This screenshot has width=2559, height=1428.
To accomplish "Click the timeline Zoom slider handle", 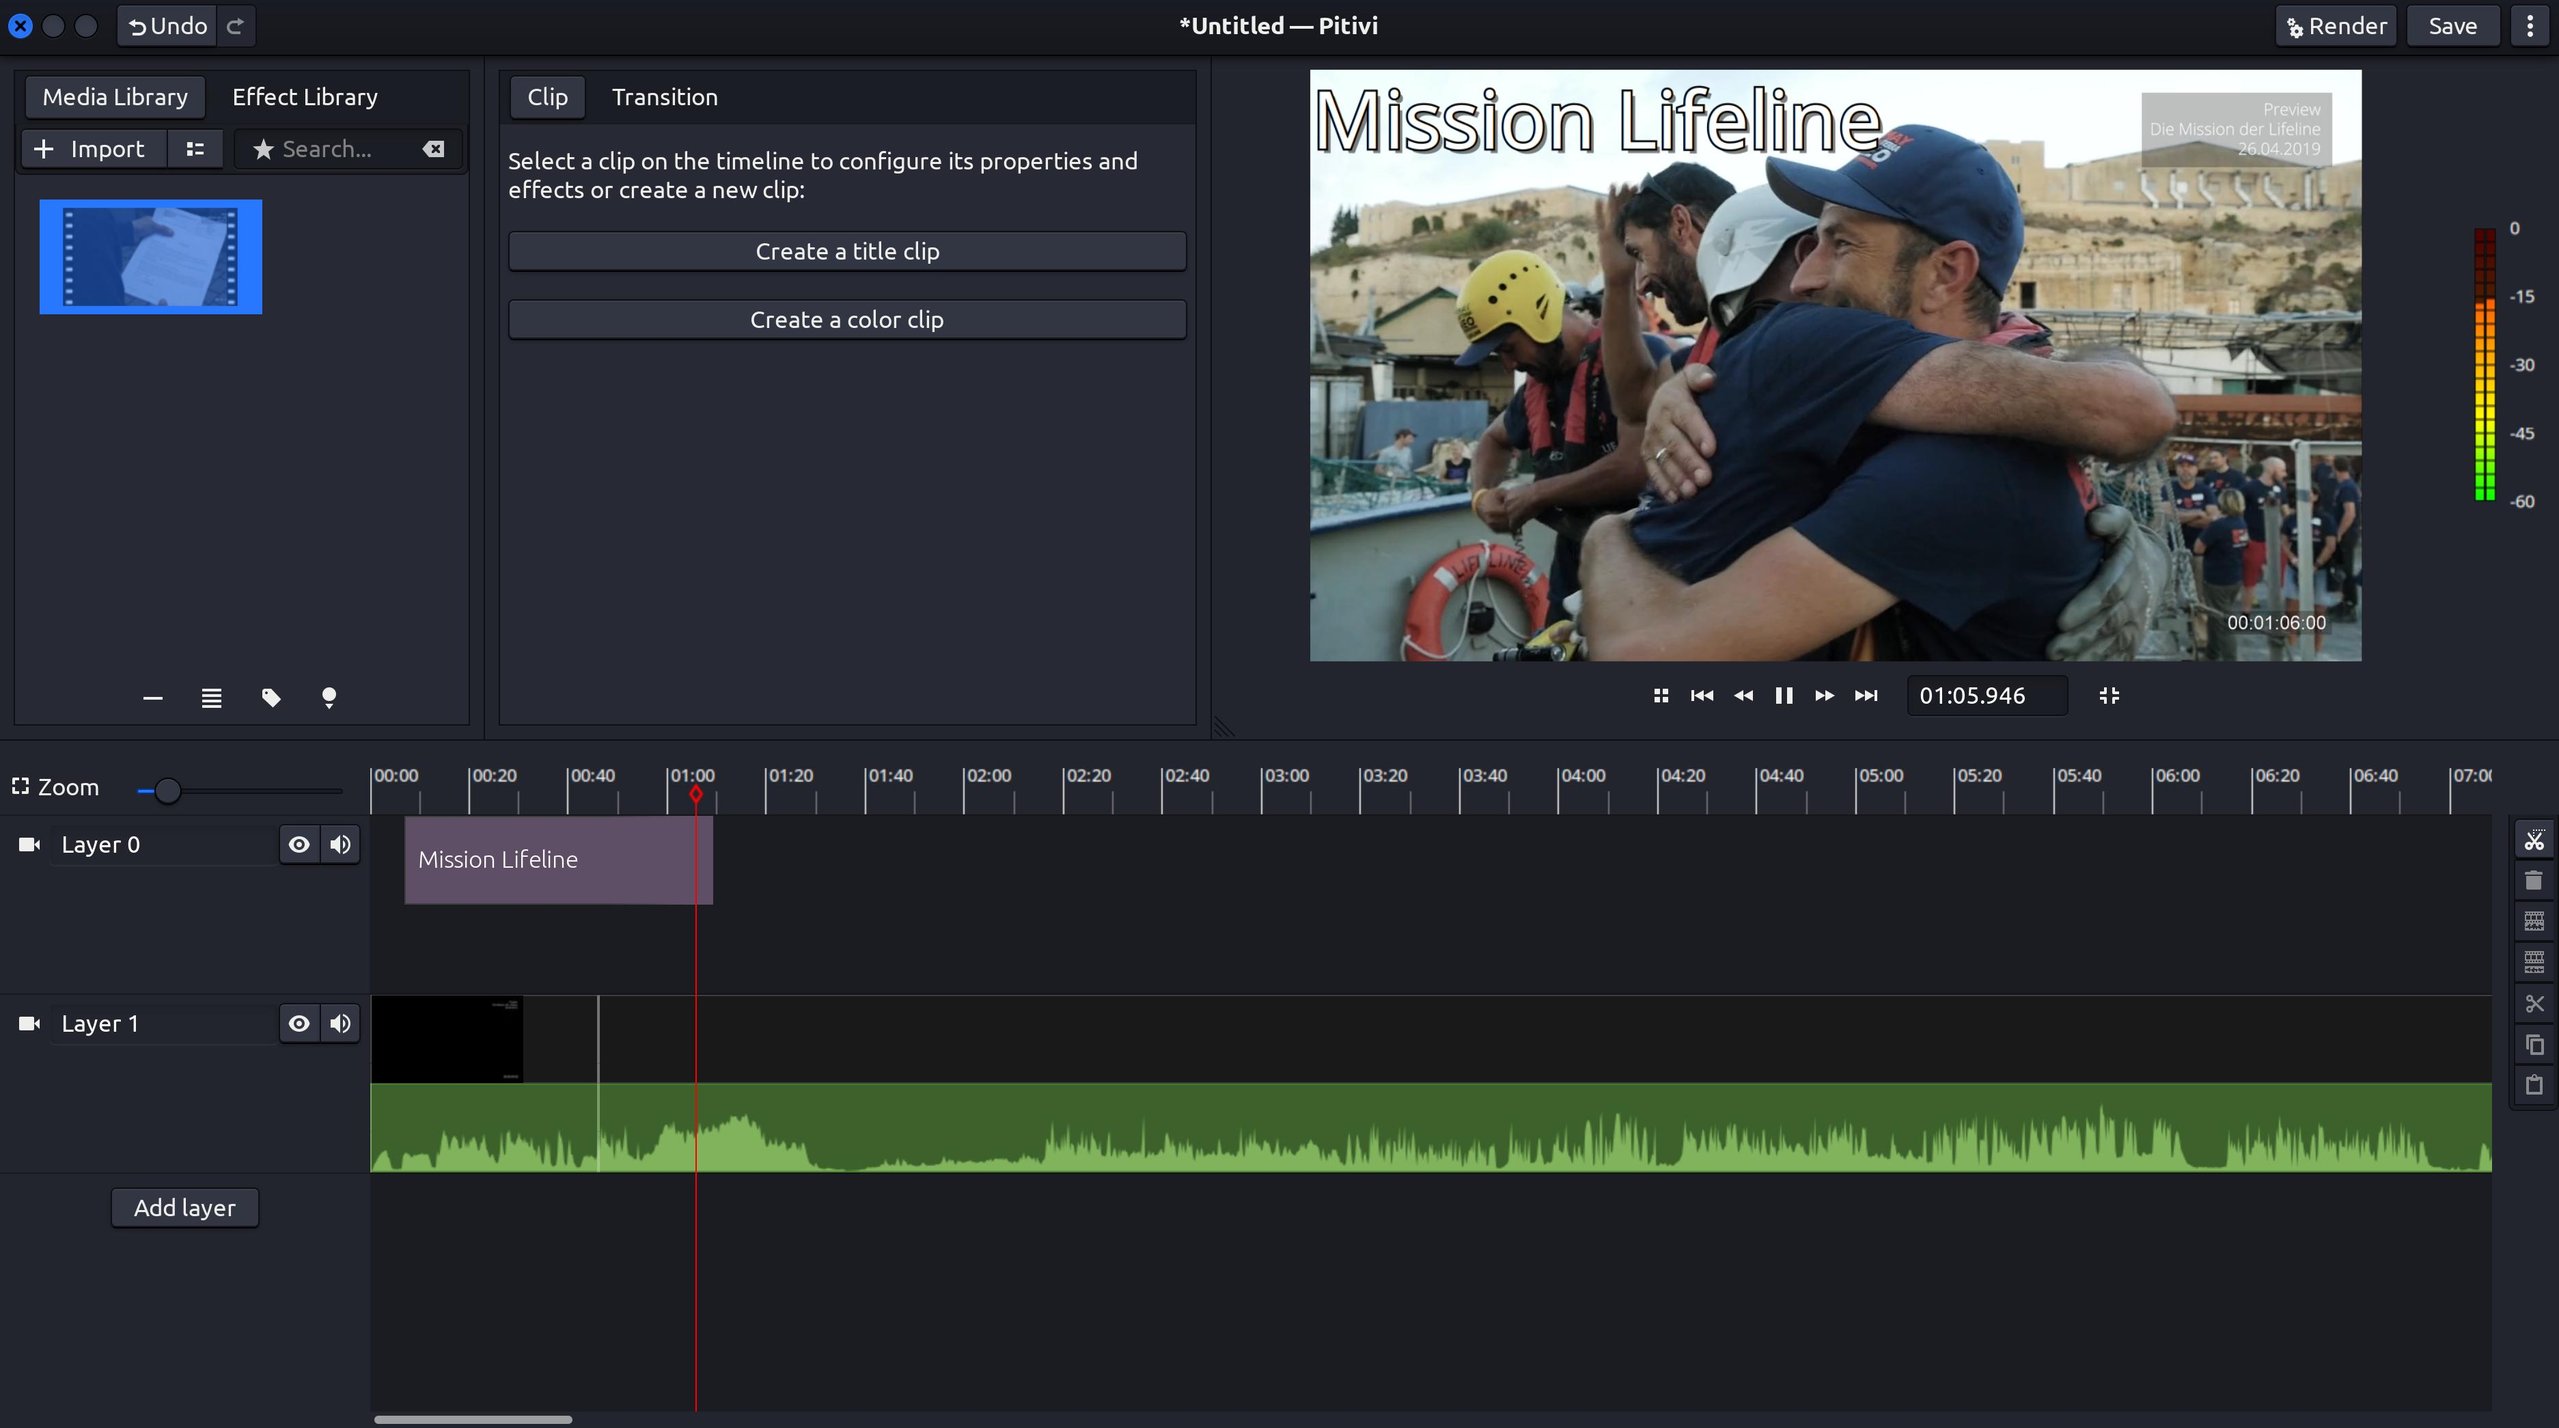I will coord(167,791).
